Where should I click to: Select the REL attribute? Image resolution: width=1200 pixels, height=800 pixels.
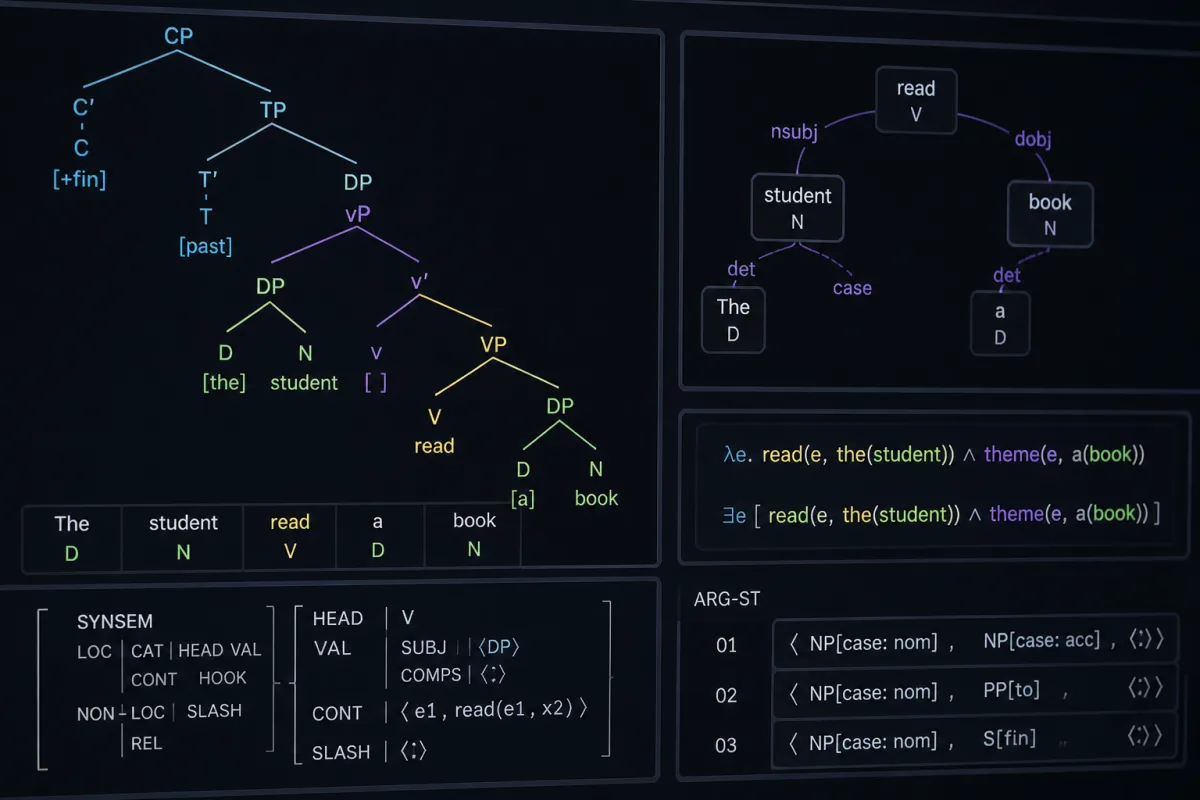146,743
